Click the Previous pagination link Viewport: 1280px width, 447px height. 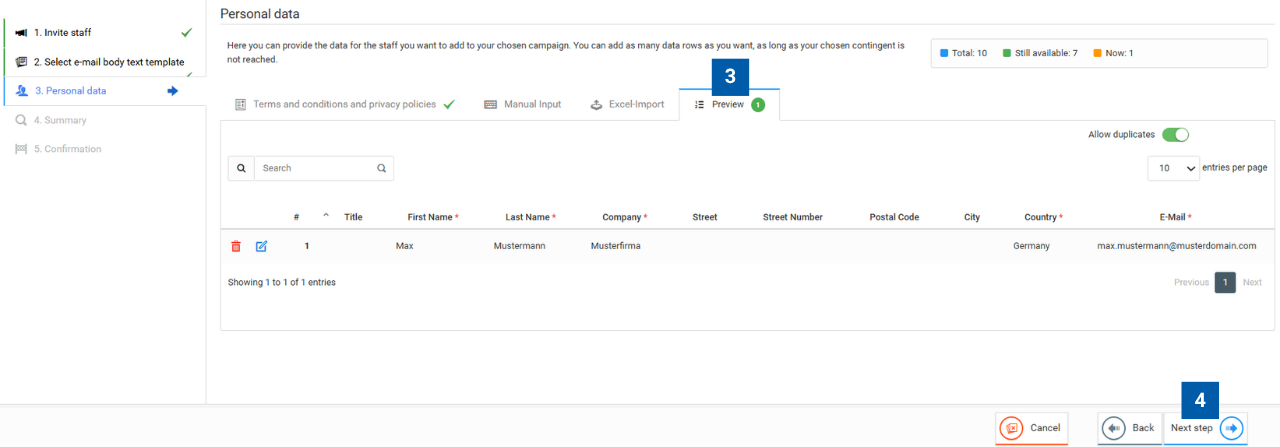1191,283
